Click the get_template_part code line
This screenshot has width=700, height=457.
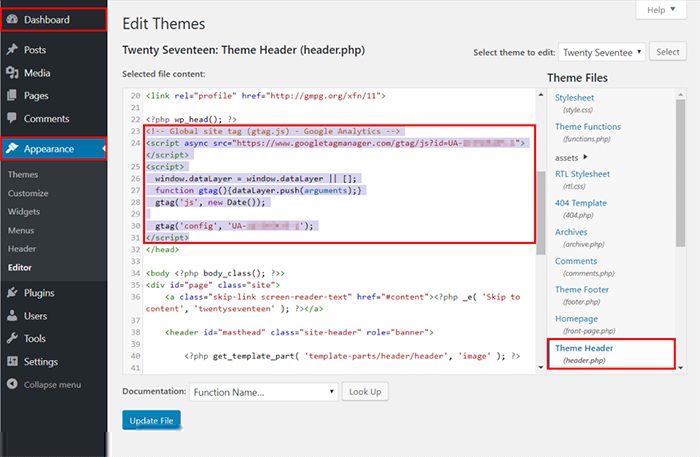click(x=352, y=356)
